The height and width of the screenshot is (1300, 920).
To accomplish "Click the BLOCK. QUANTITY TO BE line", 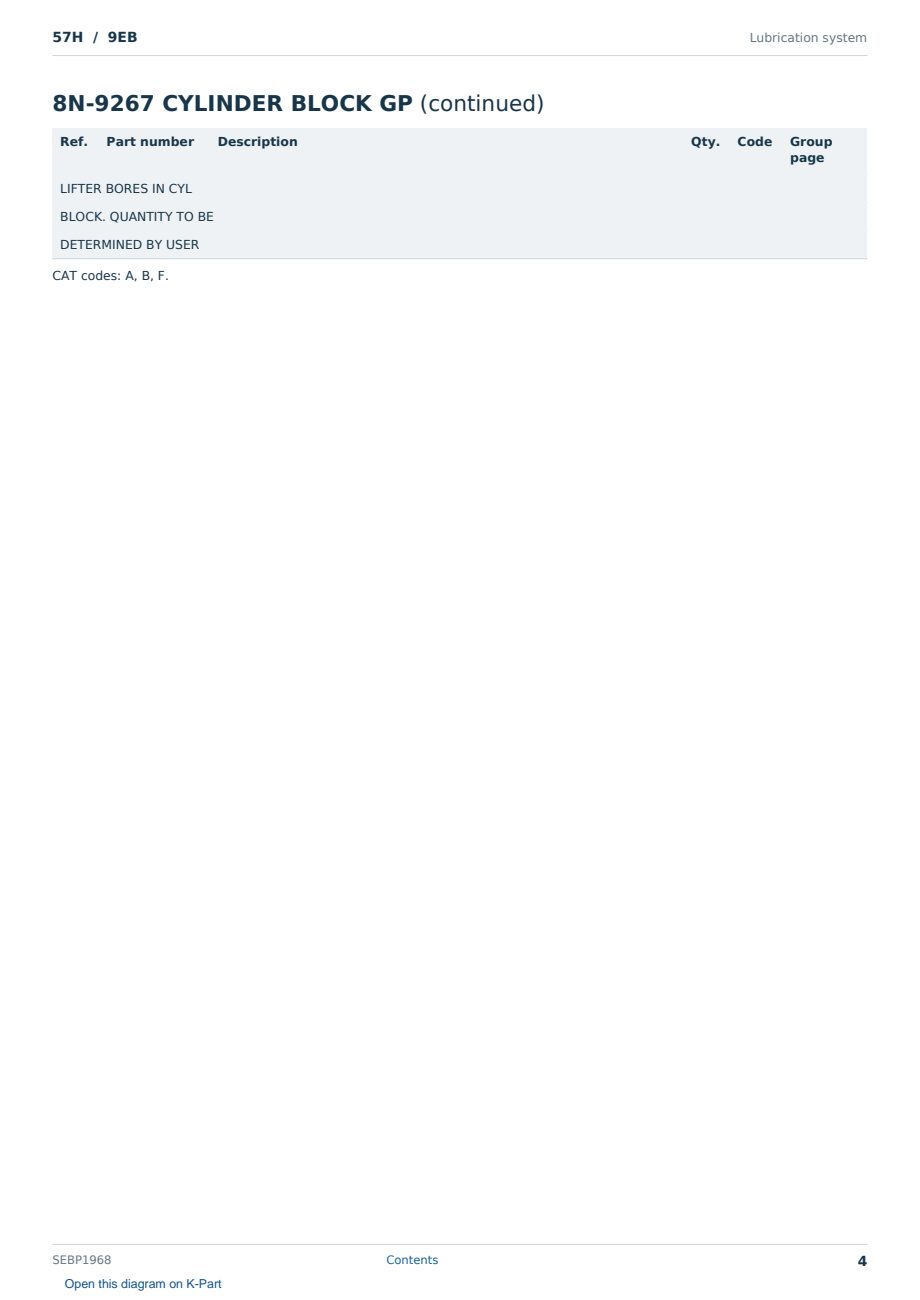I will [137, 217].
